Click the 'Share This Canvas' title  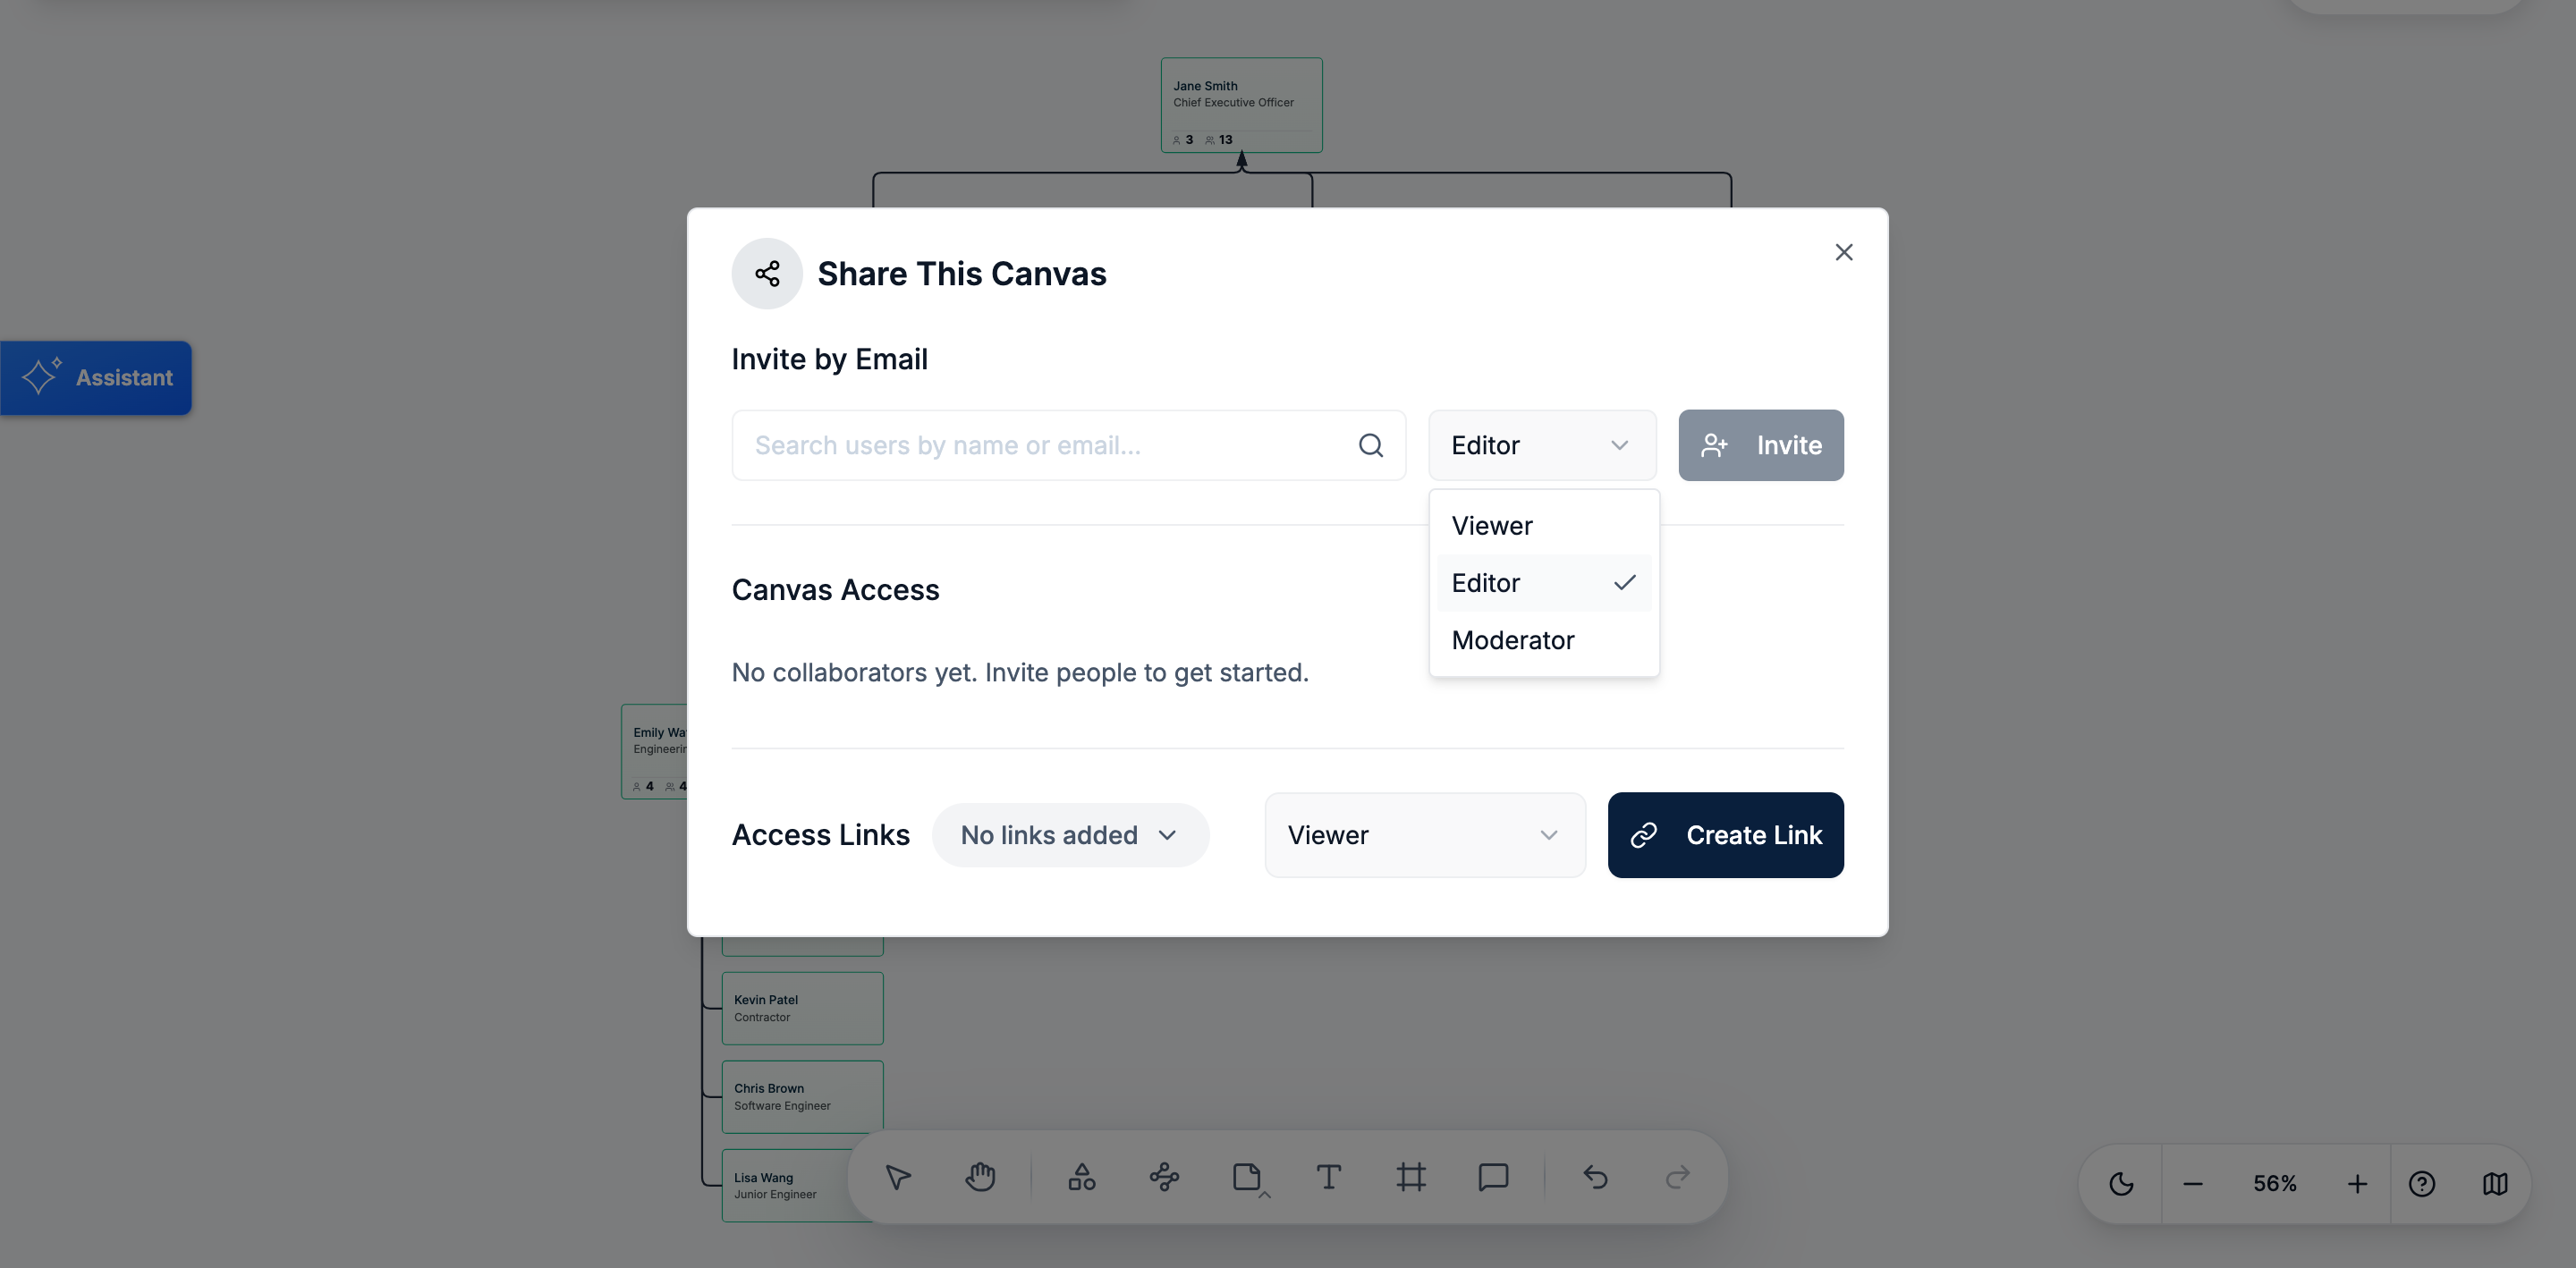(x=961, y=274)
